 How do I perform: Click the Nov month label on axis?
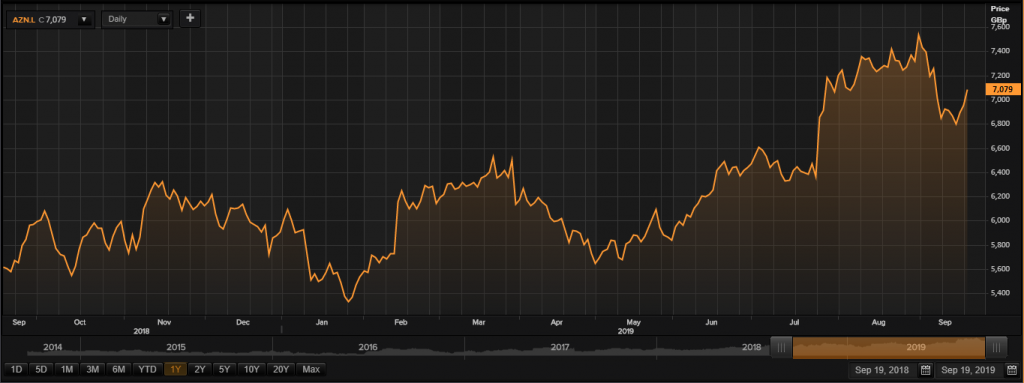164,322
